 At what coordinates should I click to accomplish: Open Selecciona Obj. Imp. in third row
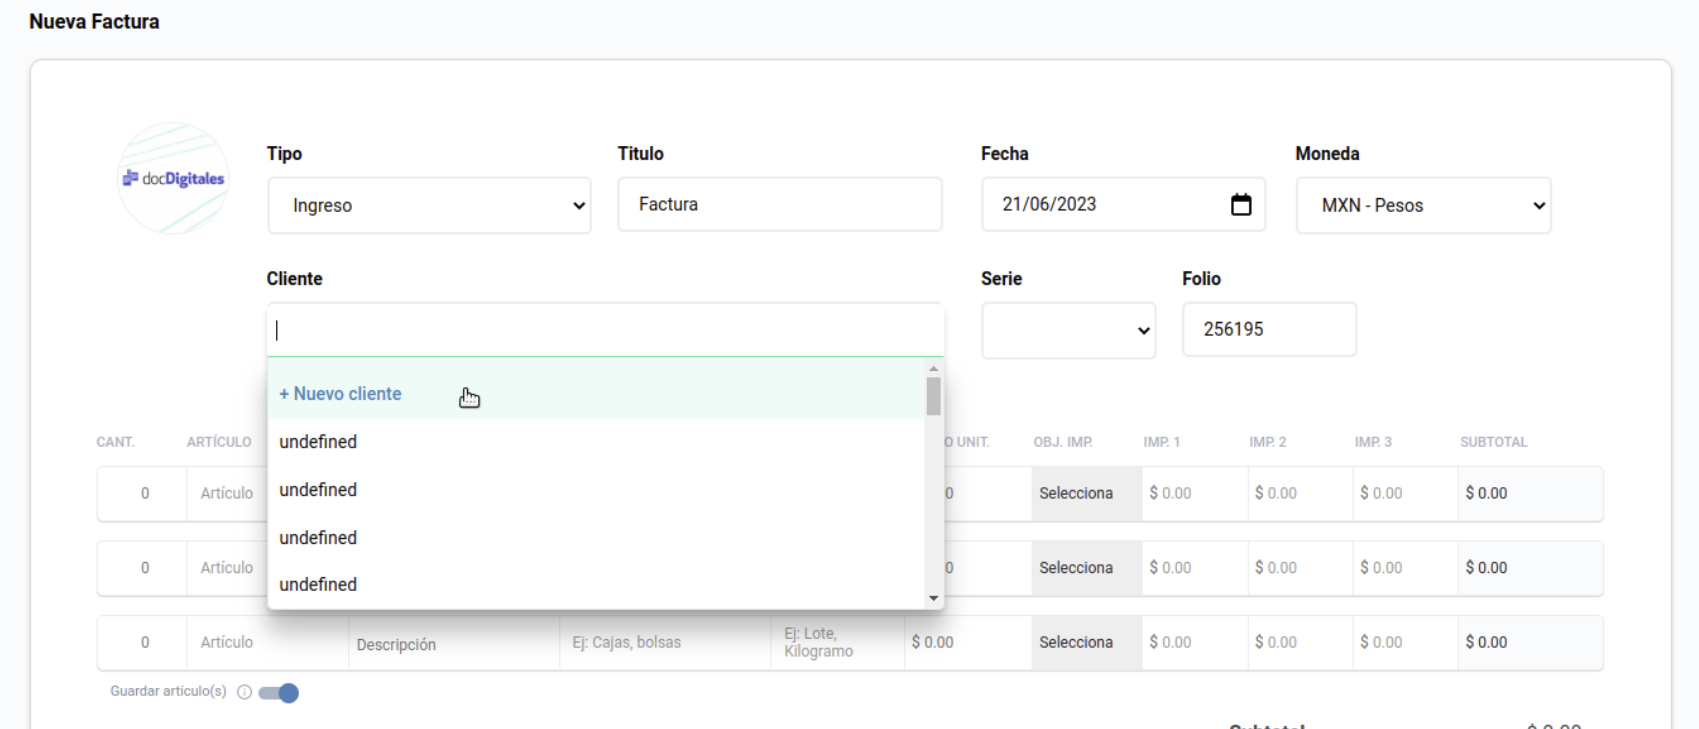point(1086,642)
